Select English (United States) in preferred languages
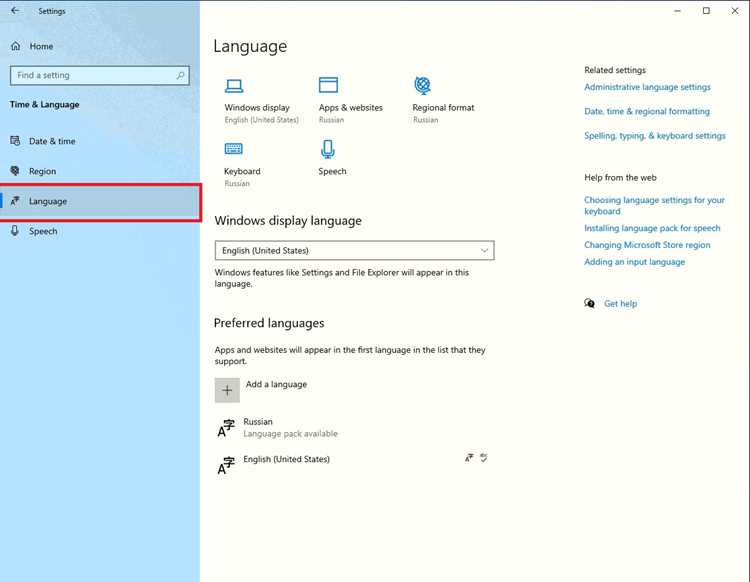Image resolution: width=750 pixels, height=582 pixels. [x=354, y=465]
